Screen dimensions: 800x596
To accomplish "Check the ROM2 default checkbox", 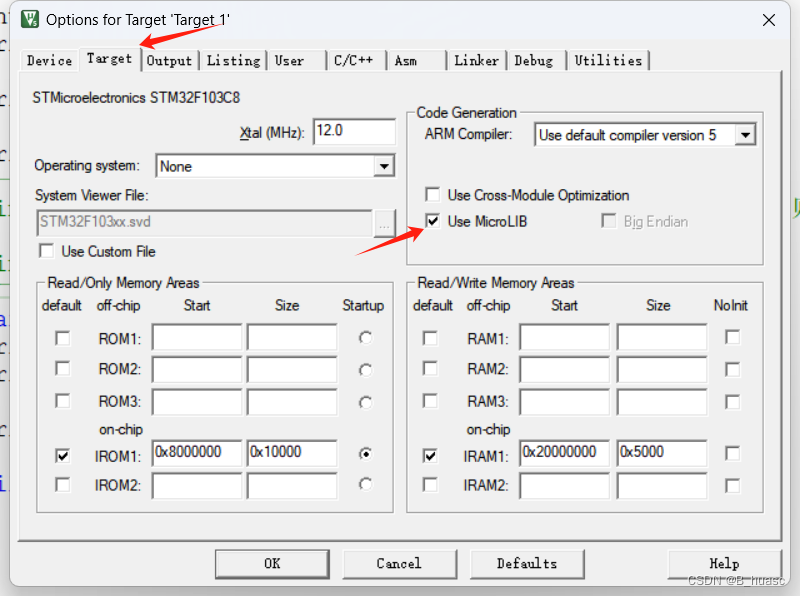I will (63, 369).
